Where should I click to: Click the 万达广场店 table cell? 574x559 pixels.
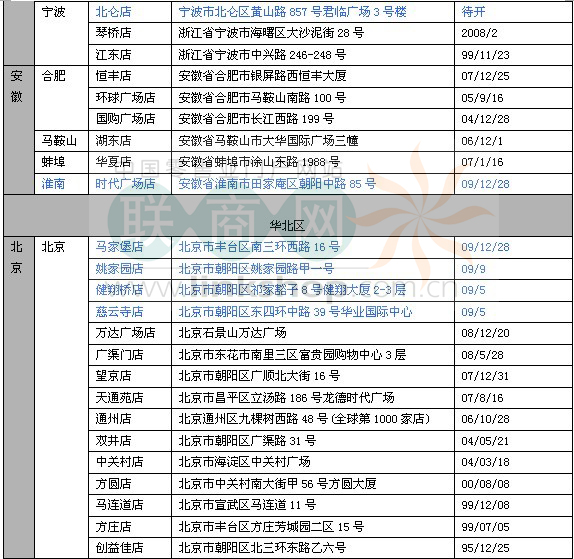point(130,333)
